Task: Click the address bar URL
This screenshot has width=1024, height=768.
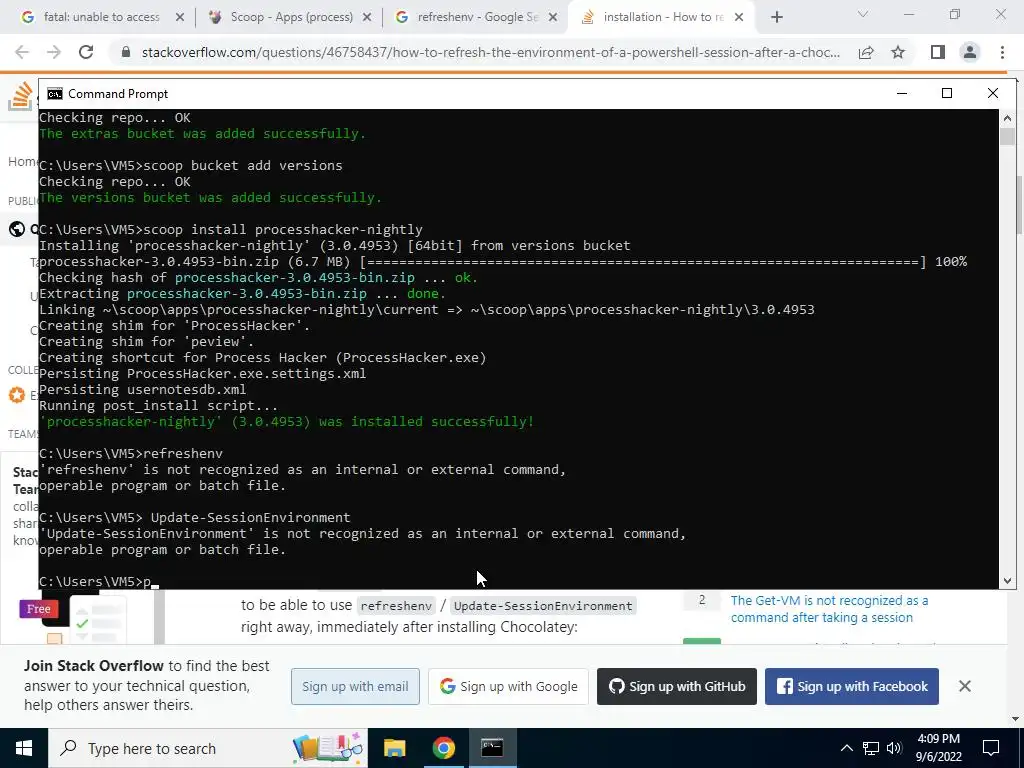Action: tap(490, 52)
